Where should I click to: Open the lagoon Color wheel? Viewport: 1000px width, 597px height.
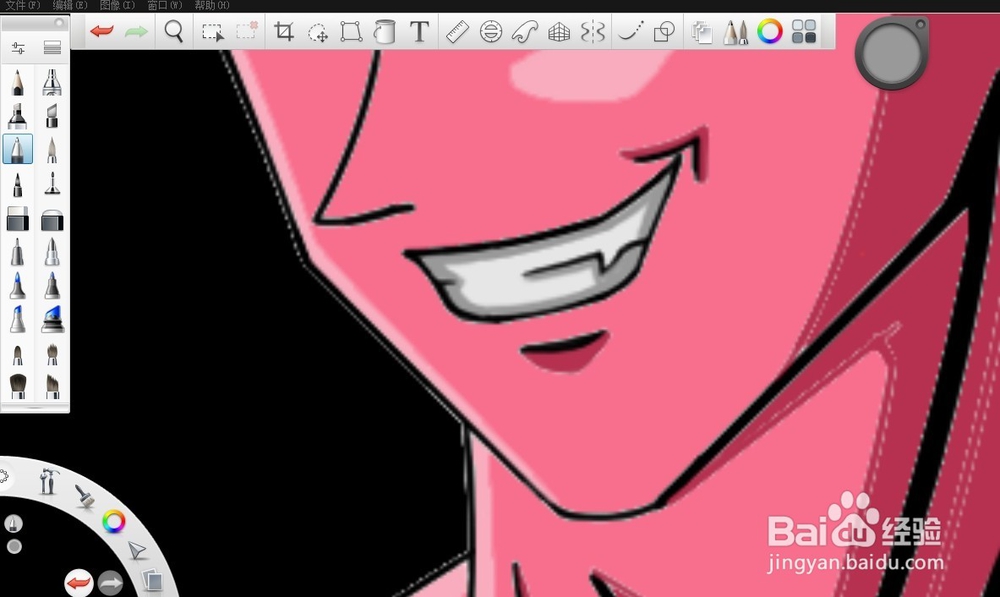pos(114,522)
